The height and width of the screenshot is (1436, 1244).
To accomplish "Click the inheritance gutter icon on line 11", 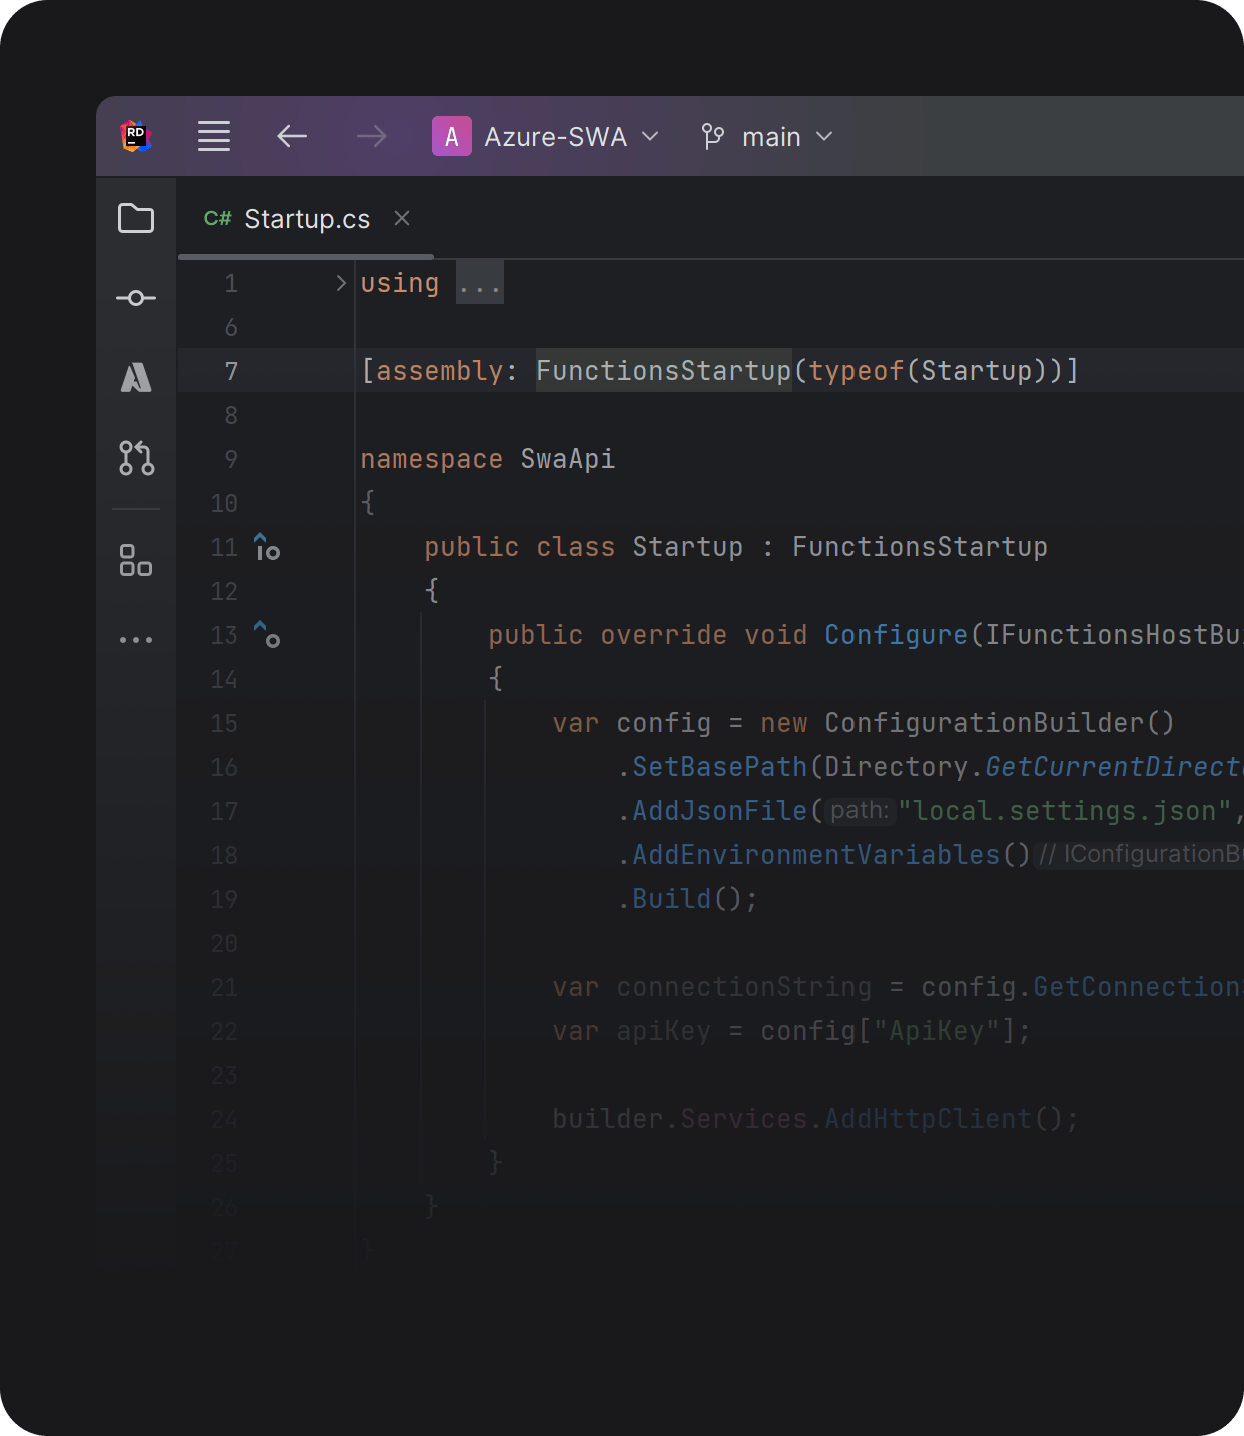I will (267, 547).
